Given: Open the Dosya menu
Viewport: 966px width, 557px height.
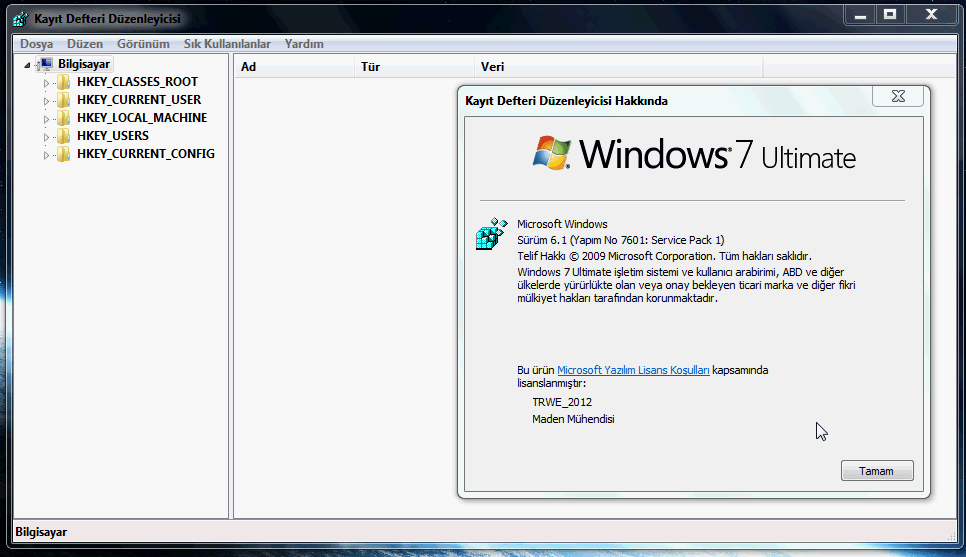Looking at the screenshot, I should [x=36, y=44].
